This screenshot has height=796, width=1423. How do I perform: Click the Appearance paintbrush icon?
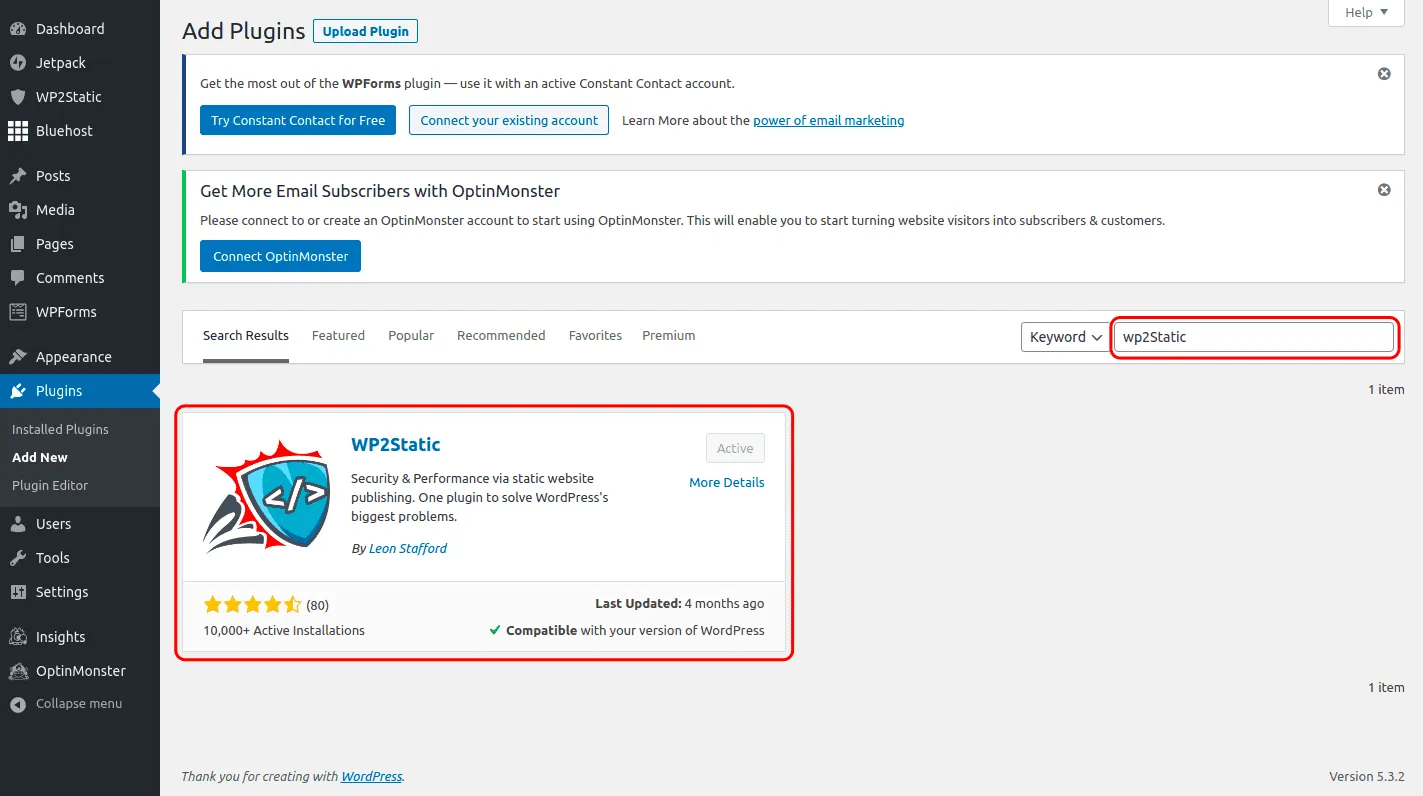18,357
